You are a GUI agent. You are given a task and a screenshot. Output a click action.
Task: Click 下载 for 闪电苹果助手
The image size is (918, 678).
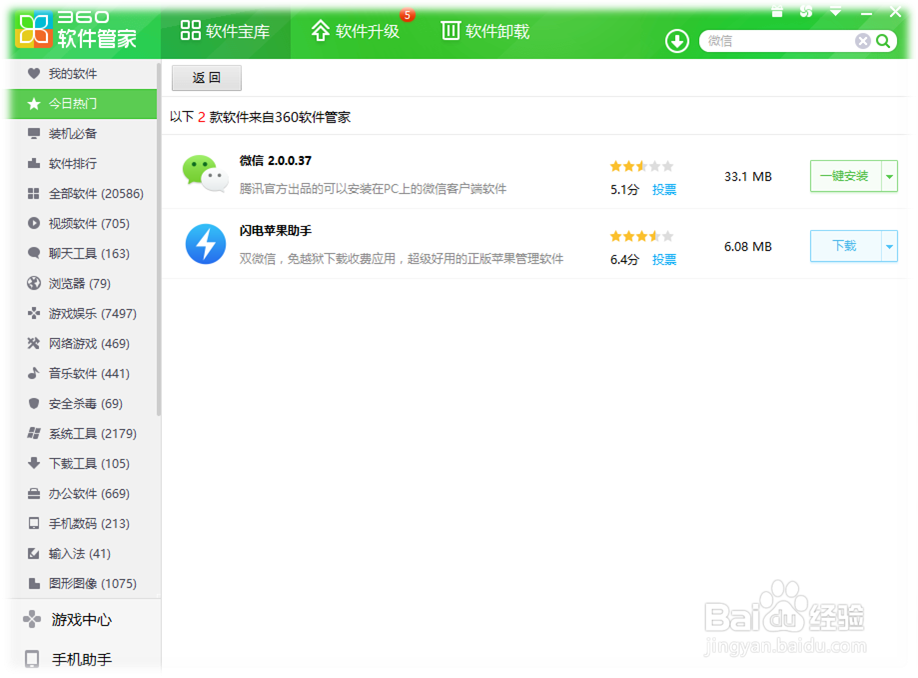(845, 246)
